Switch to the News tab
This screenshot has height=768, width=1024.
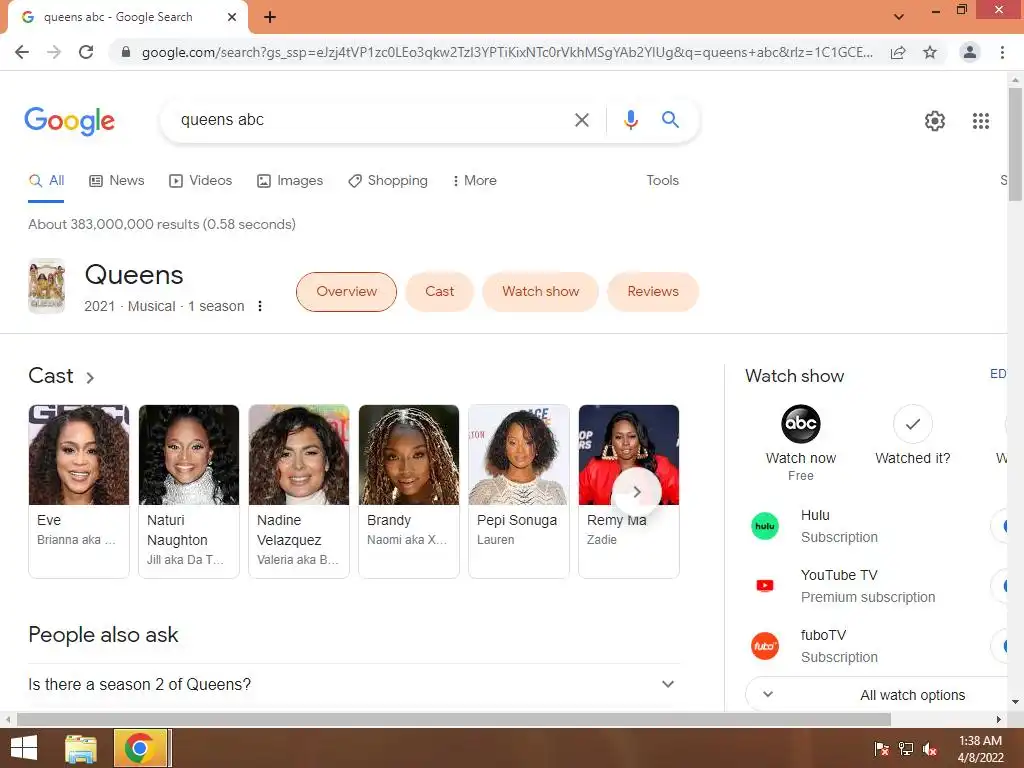(116, 180)
